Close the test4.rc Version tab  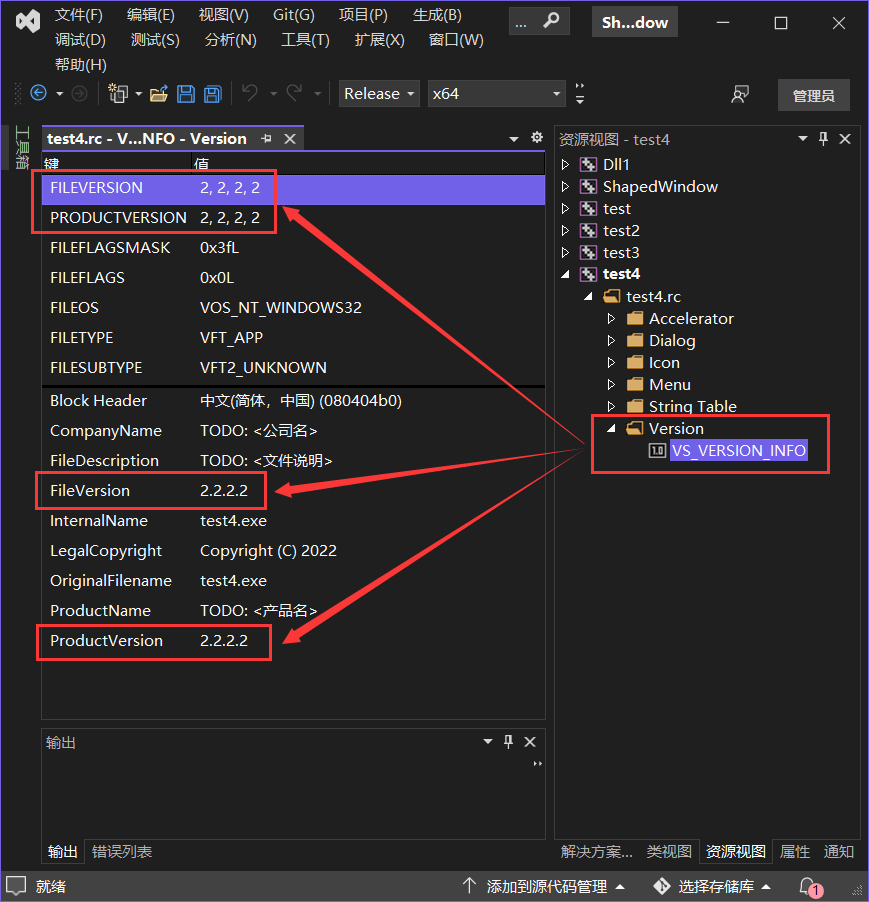point(290,139)
